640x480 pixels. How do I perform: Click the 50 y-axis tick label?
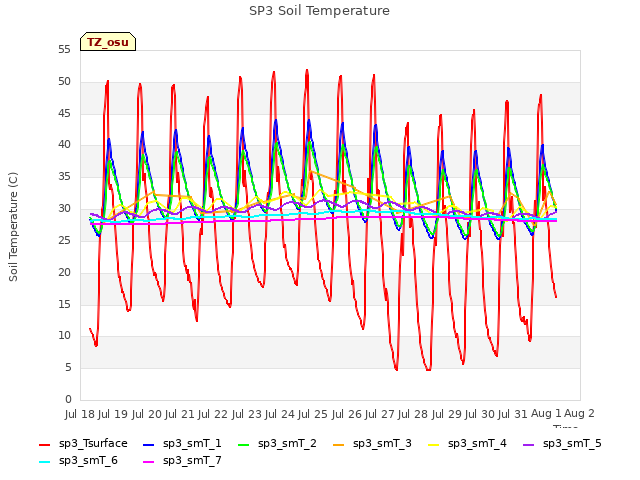point(64,82)
